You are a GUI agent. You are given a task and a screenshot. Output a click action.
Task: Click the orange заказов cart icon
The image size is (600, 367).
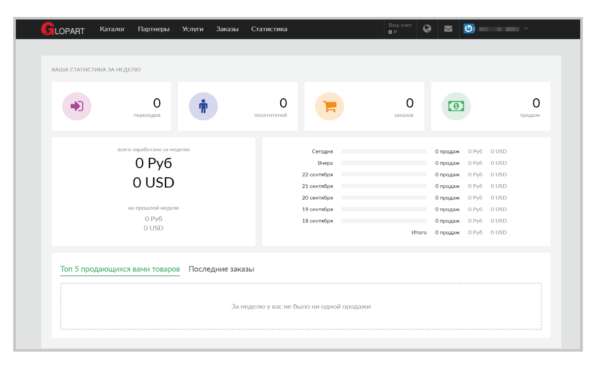pos(329,106)
